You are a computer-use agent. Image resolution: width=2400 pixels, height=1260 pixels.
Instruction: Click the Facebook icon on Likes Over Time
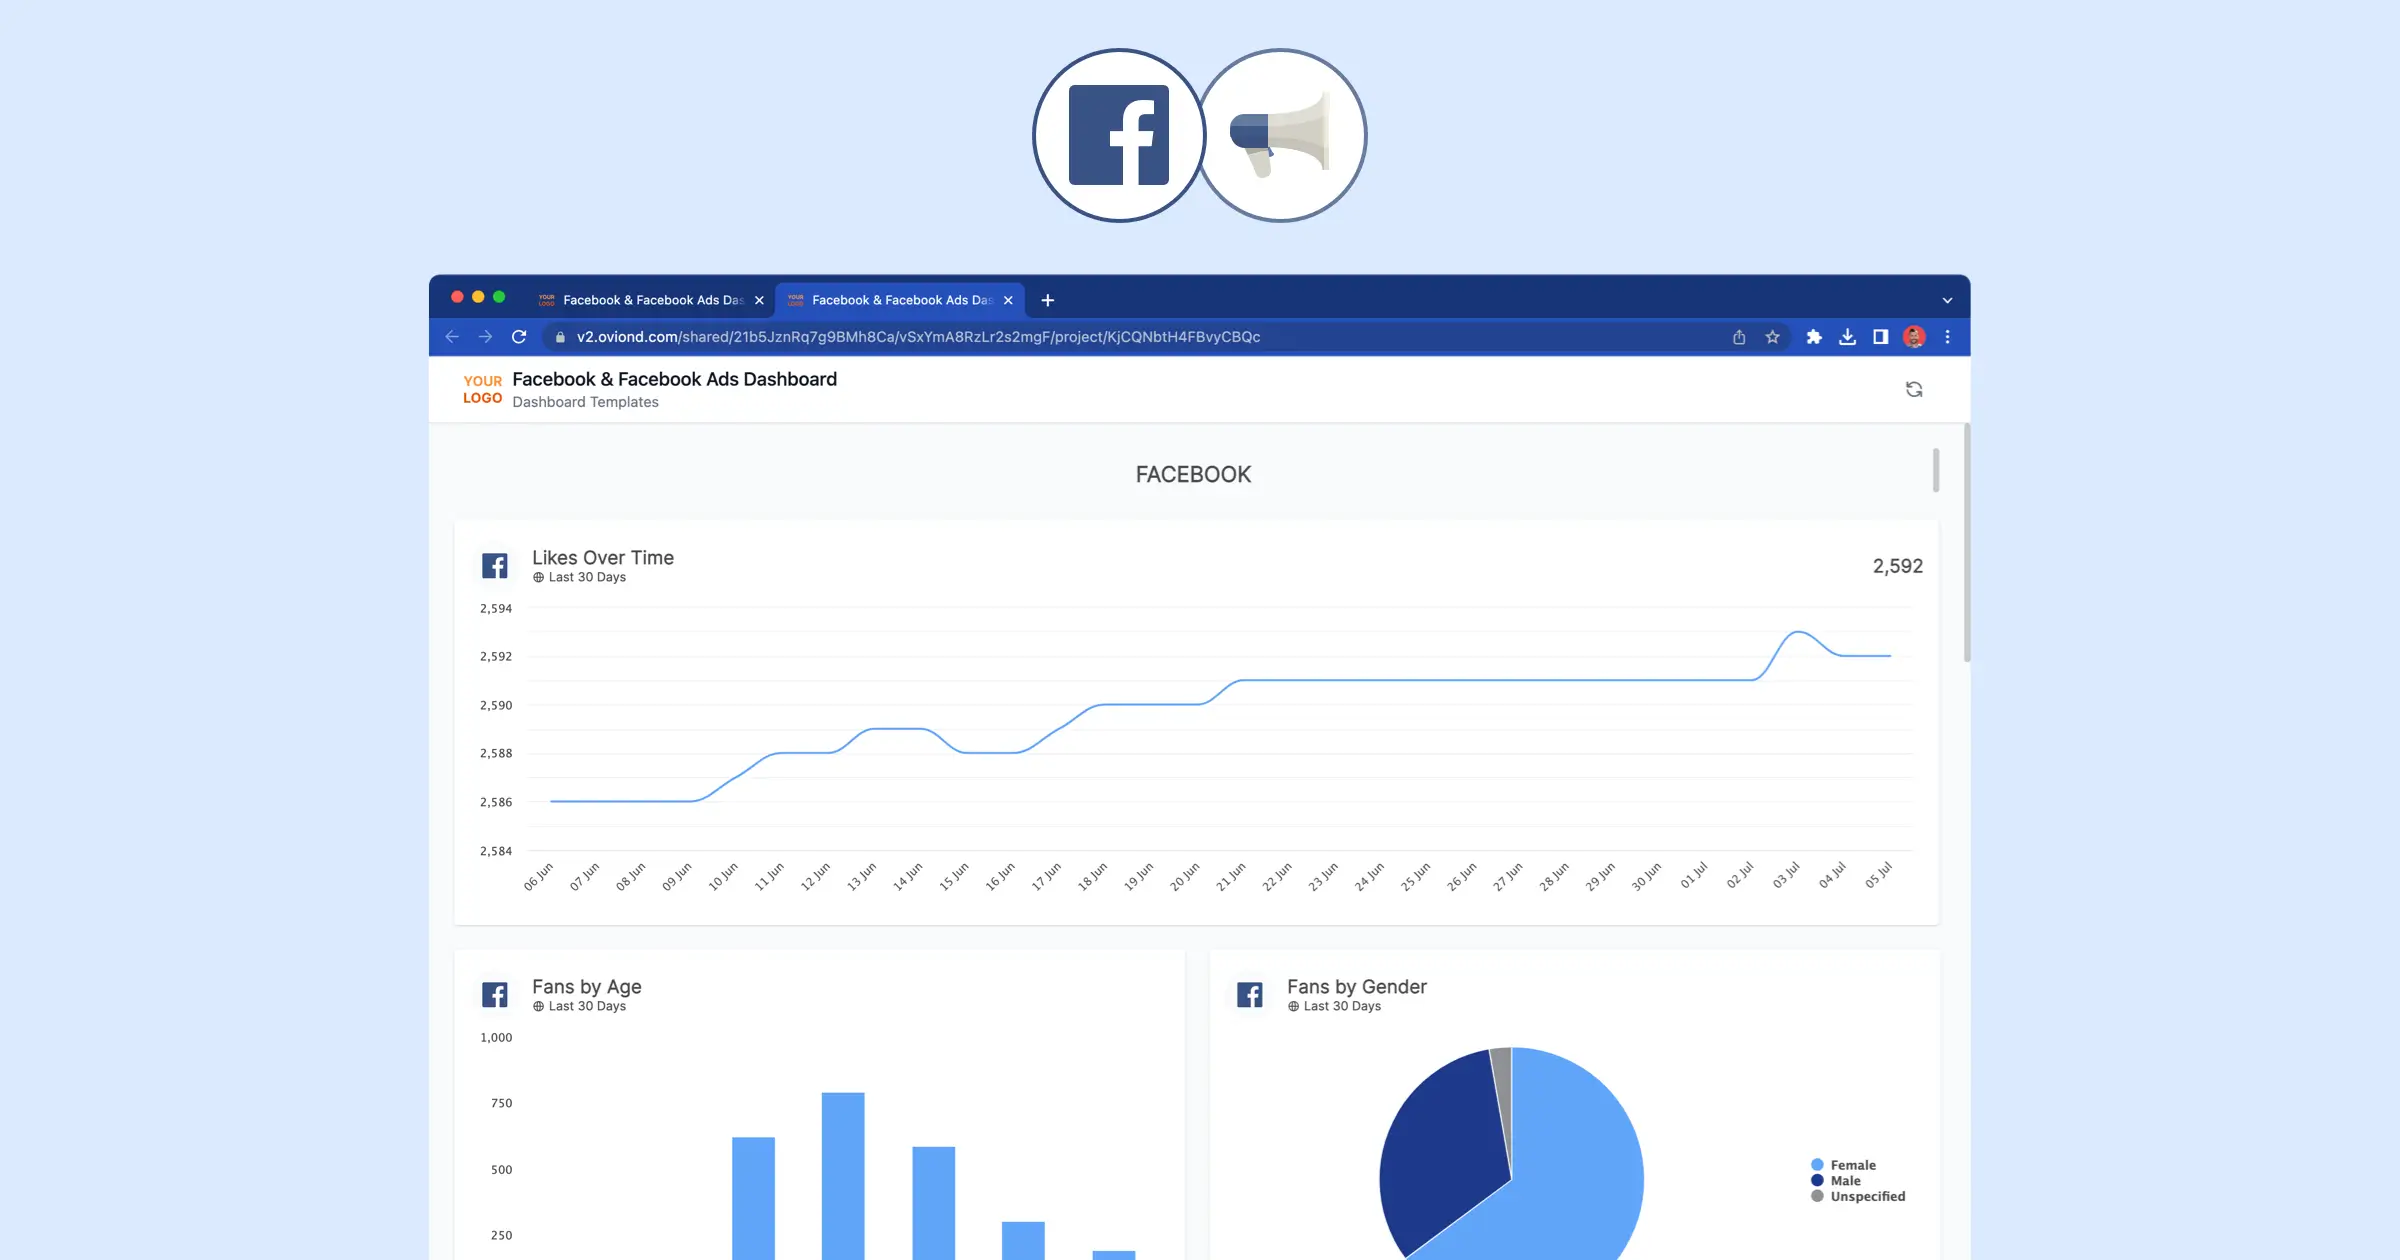(495, 566)
